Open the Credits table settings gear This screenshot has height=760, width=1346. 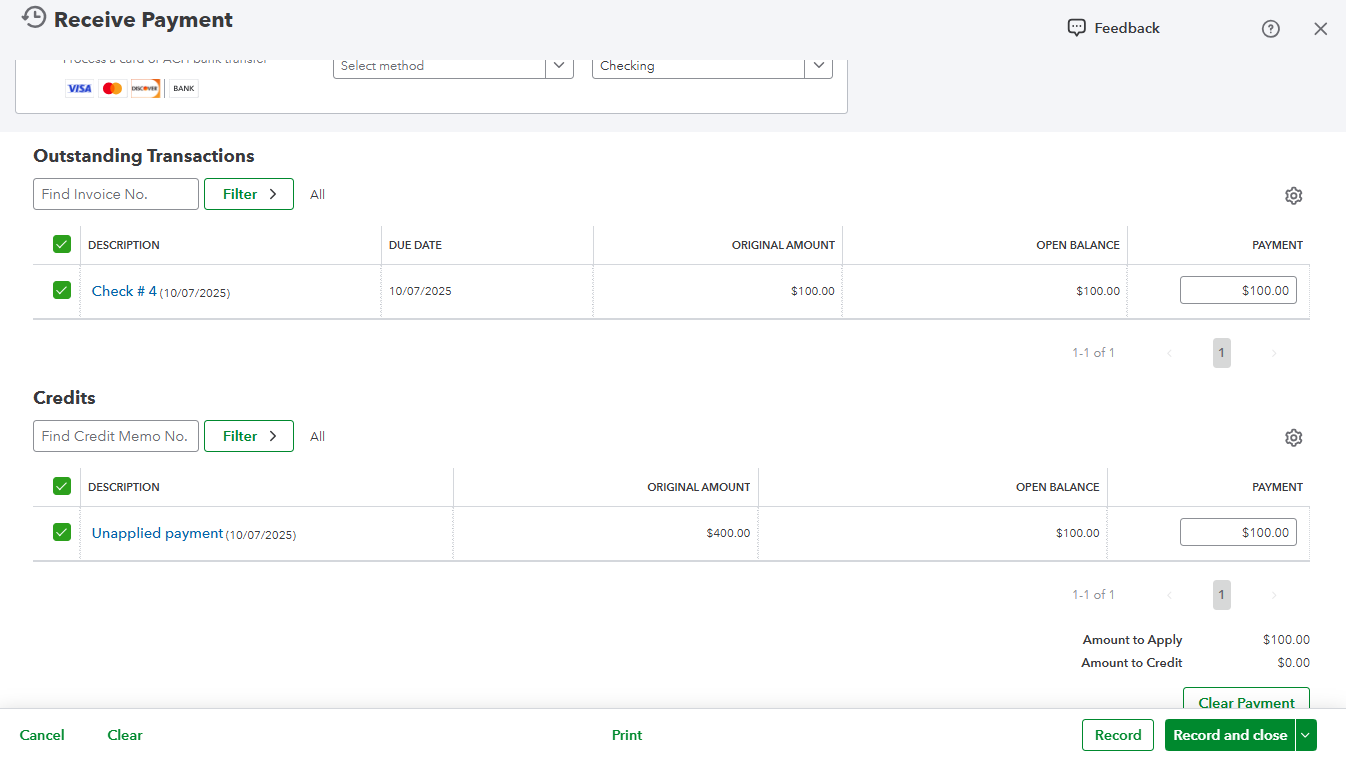1293,437
